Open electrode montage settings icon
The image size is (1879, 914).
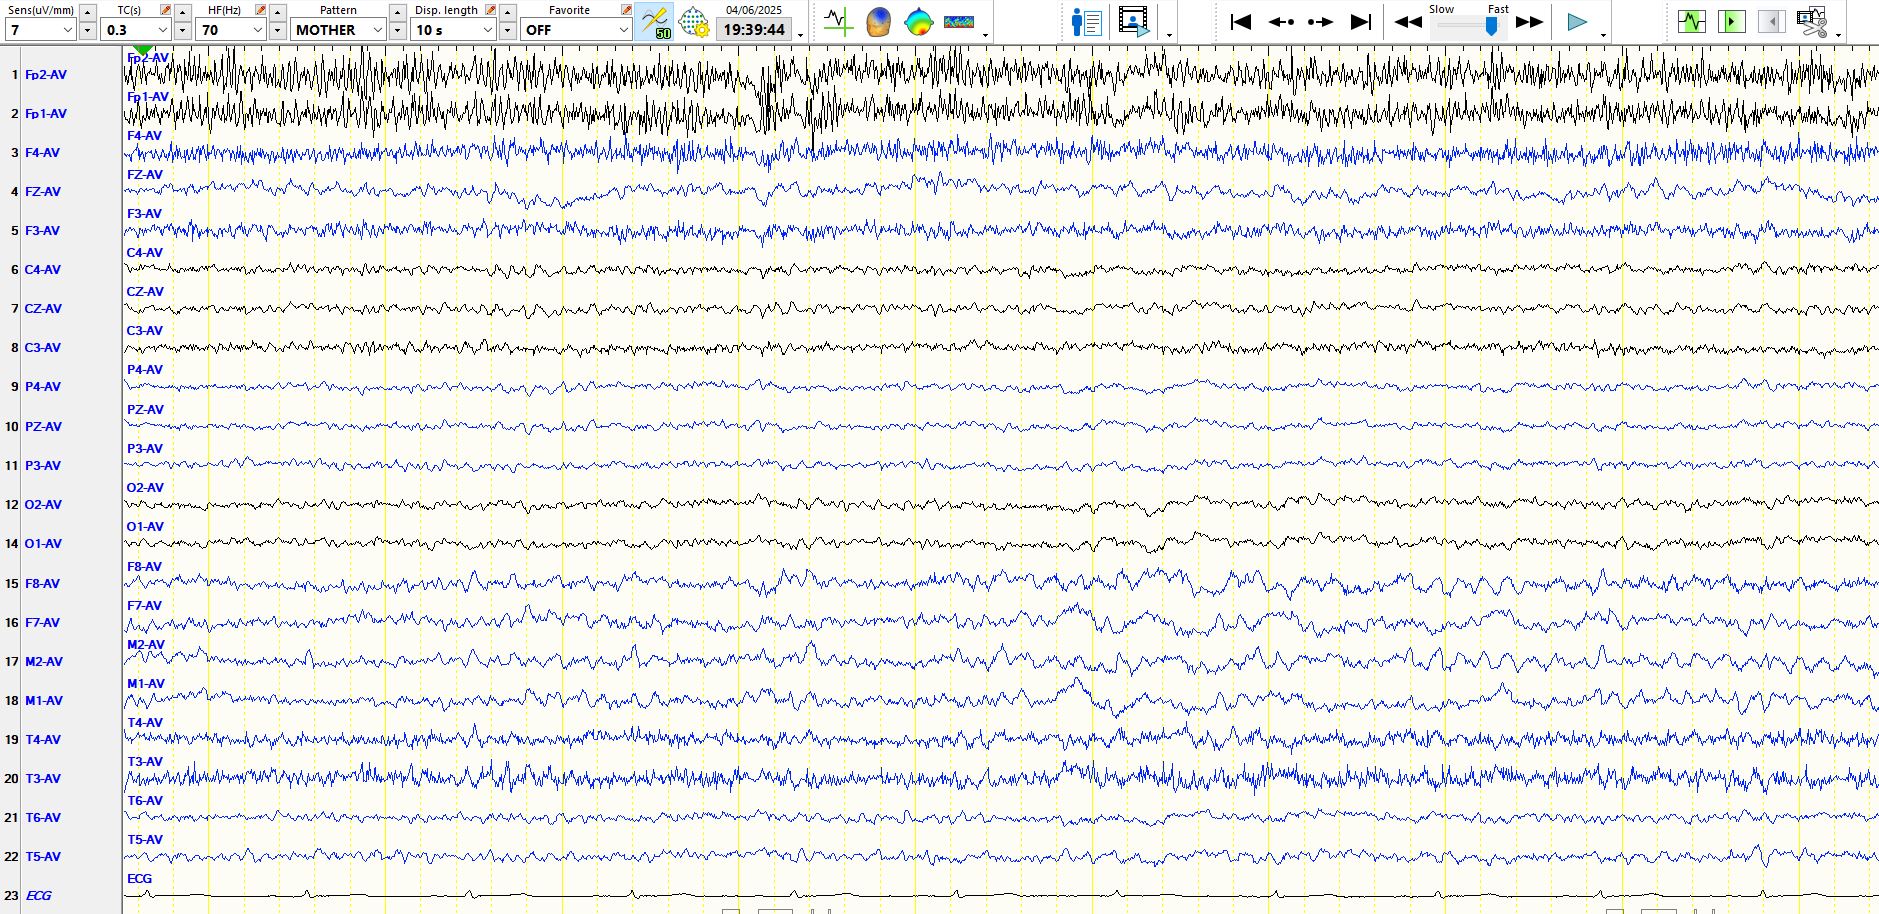pos(693,22)
